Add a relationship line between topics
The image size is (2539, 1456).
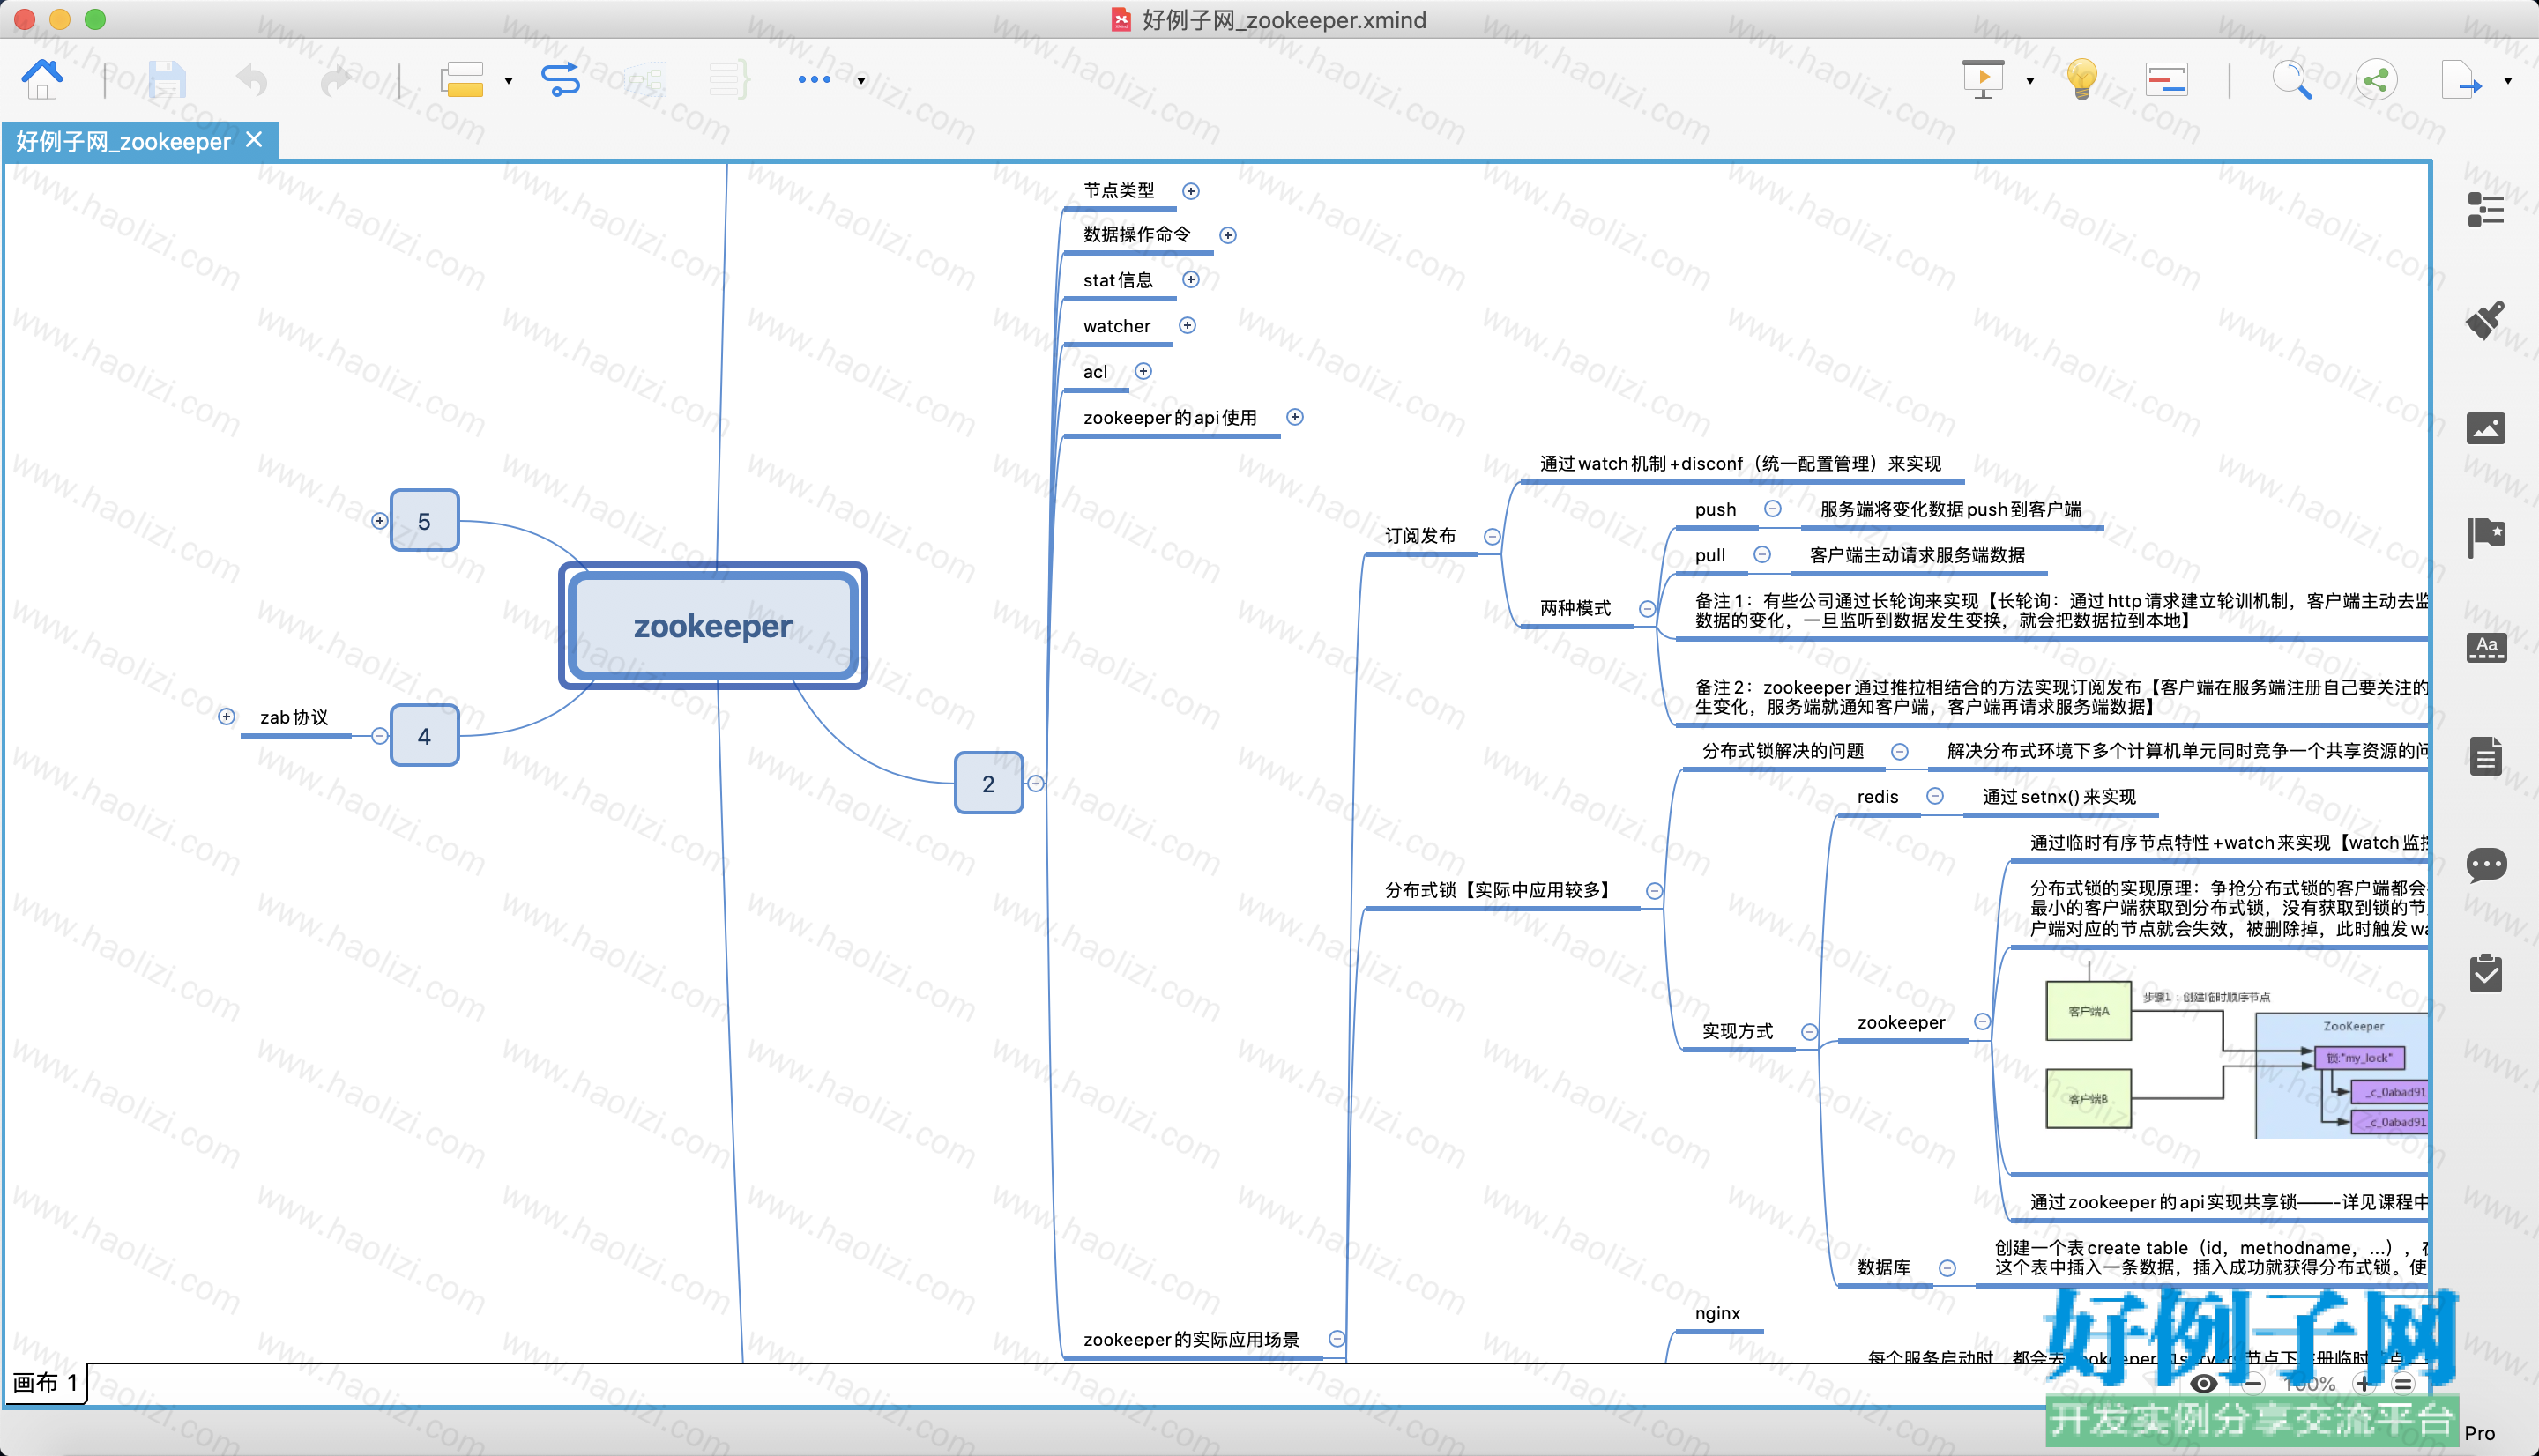[x=560, y=79]
